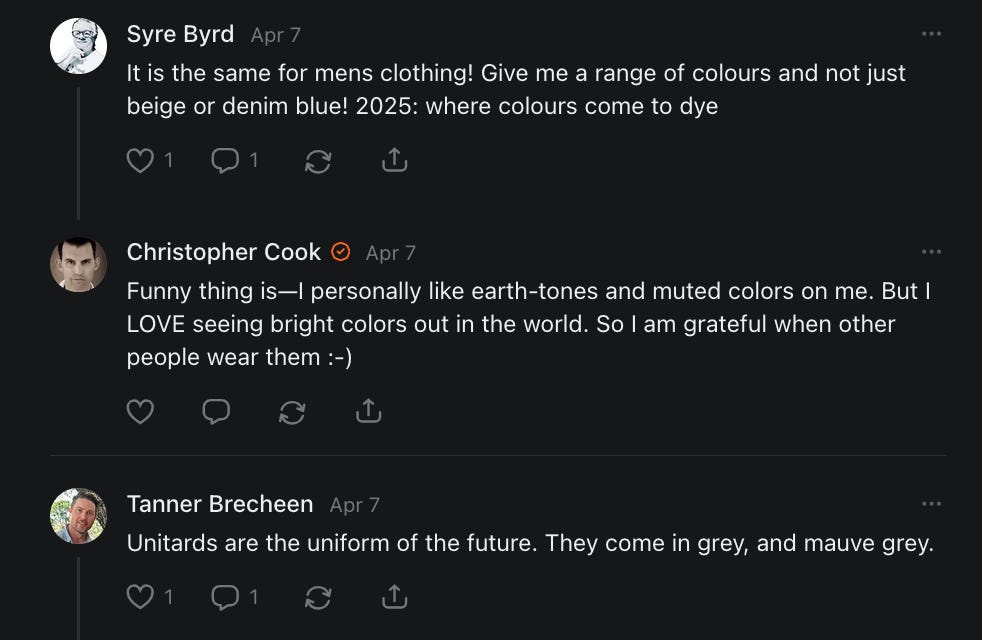Like Christopher Cook's comment
The width and height of the screenshot is (982, 640).
point(140,411)
